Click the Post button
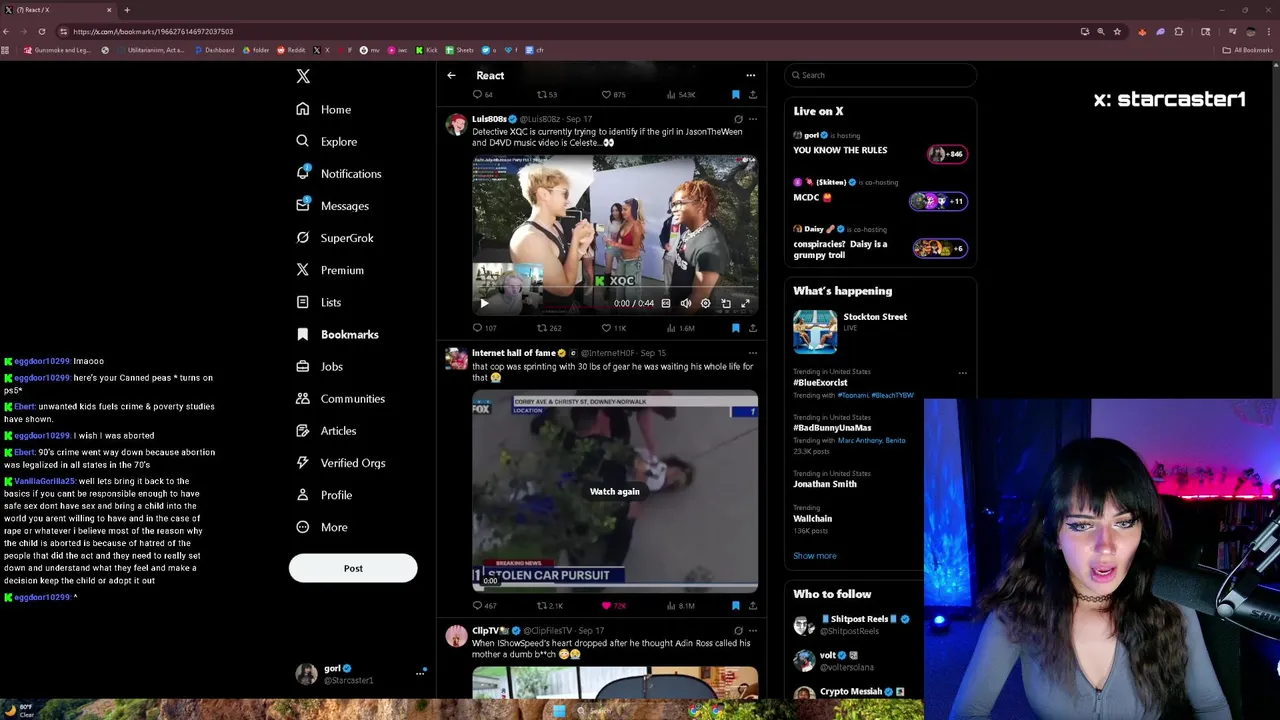This screenshot has height=720, width=1280. point(353,568)
